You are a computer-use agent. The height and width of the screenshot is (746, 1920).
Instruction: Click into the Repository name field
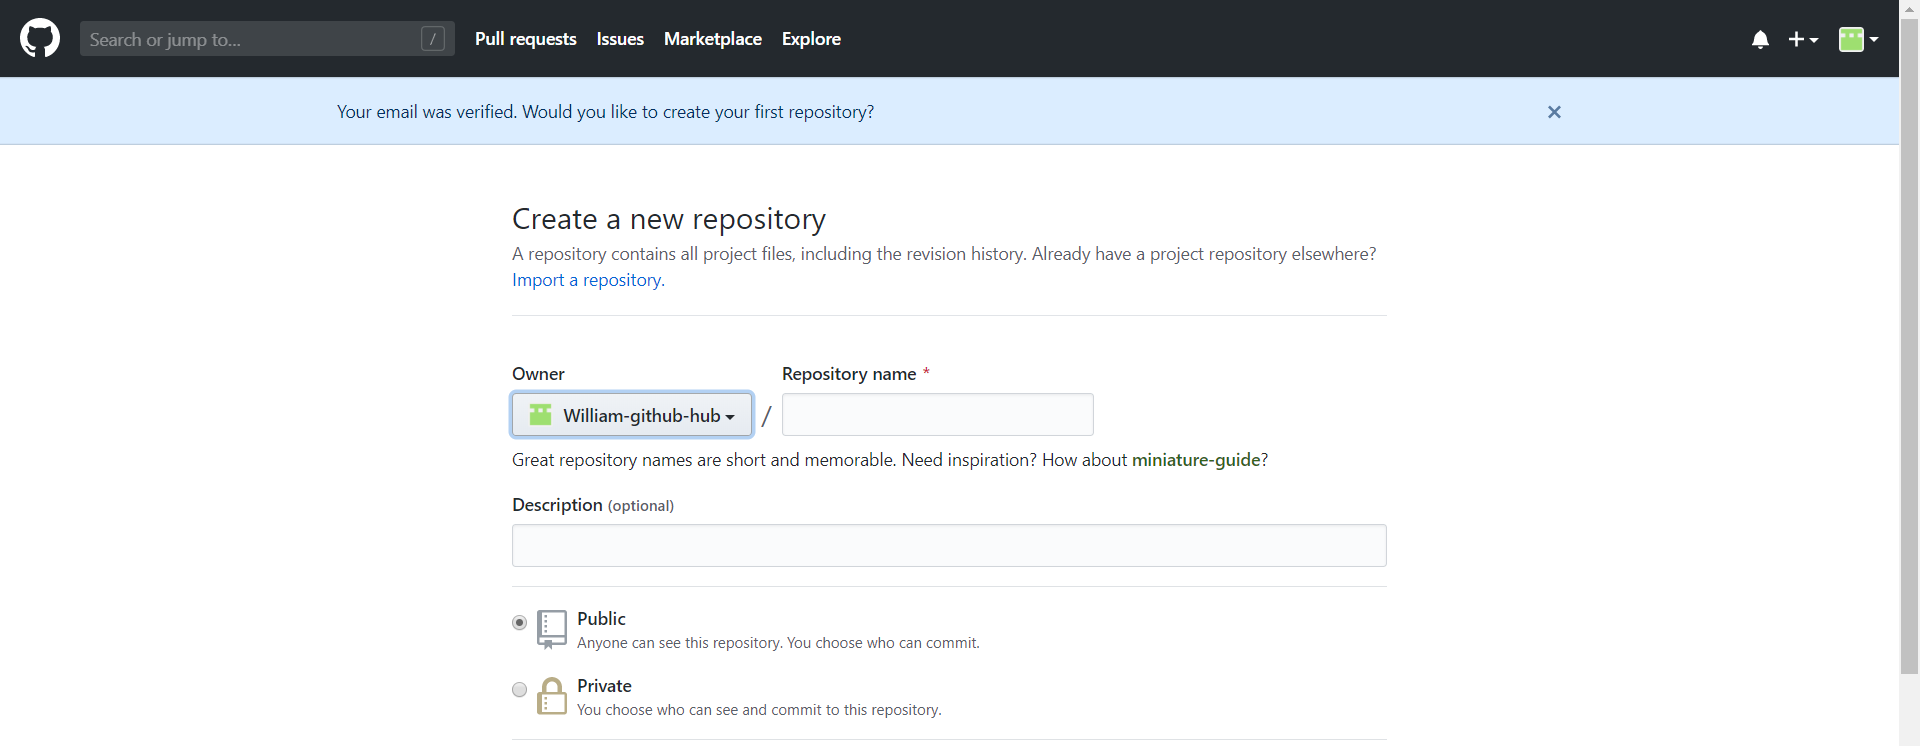[938, 414]
